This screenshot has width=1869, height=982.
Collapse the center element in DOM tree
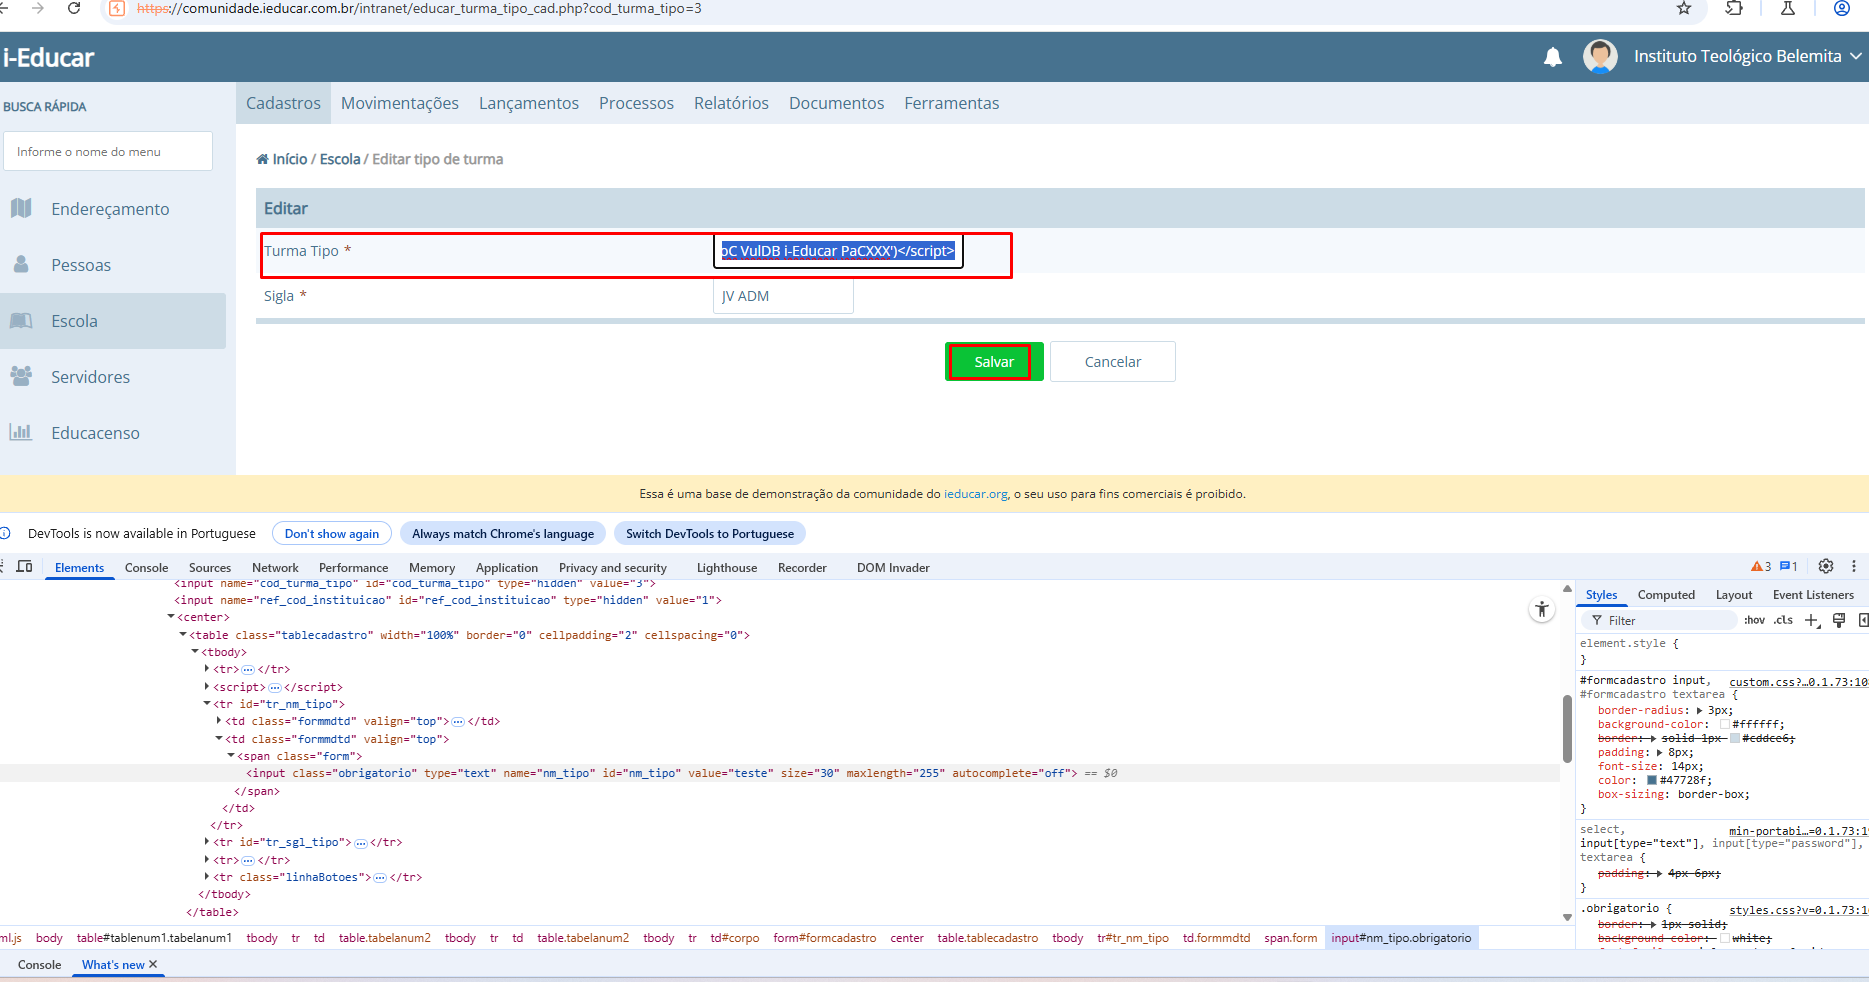[171, 617]
